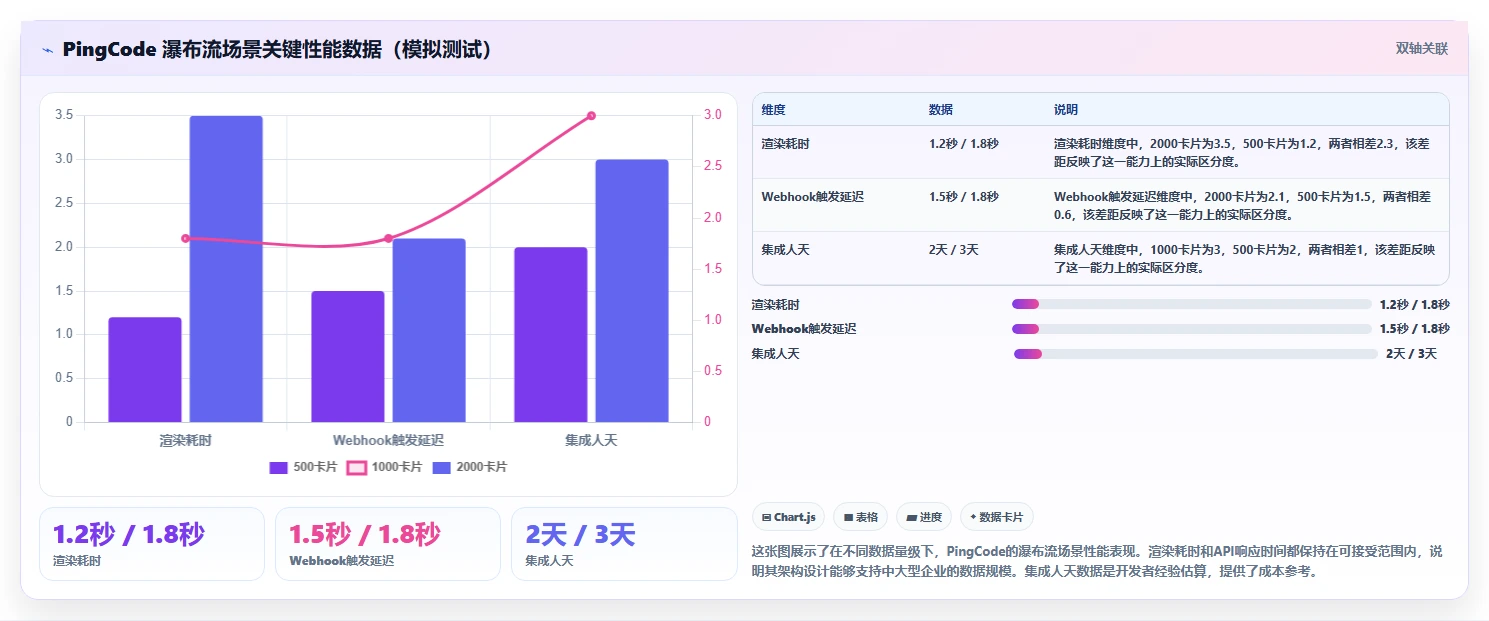Click the 500卡片 bar for Webhook触发延迟
The width and height of the screenshot is (1489, 621).
(348, 357)
